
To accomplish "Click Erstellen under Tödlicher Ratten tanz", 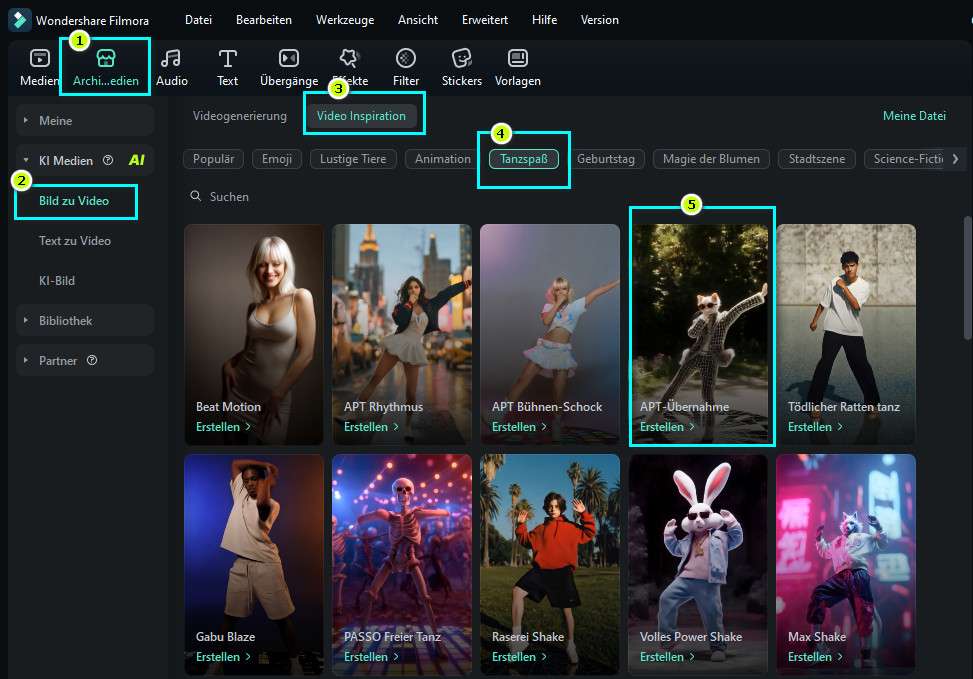I will tap(815, 427).
